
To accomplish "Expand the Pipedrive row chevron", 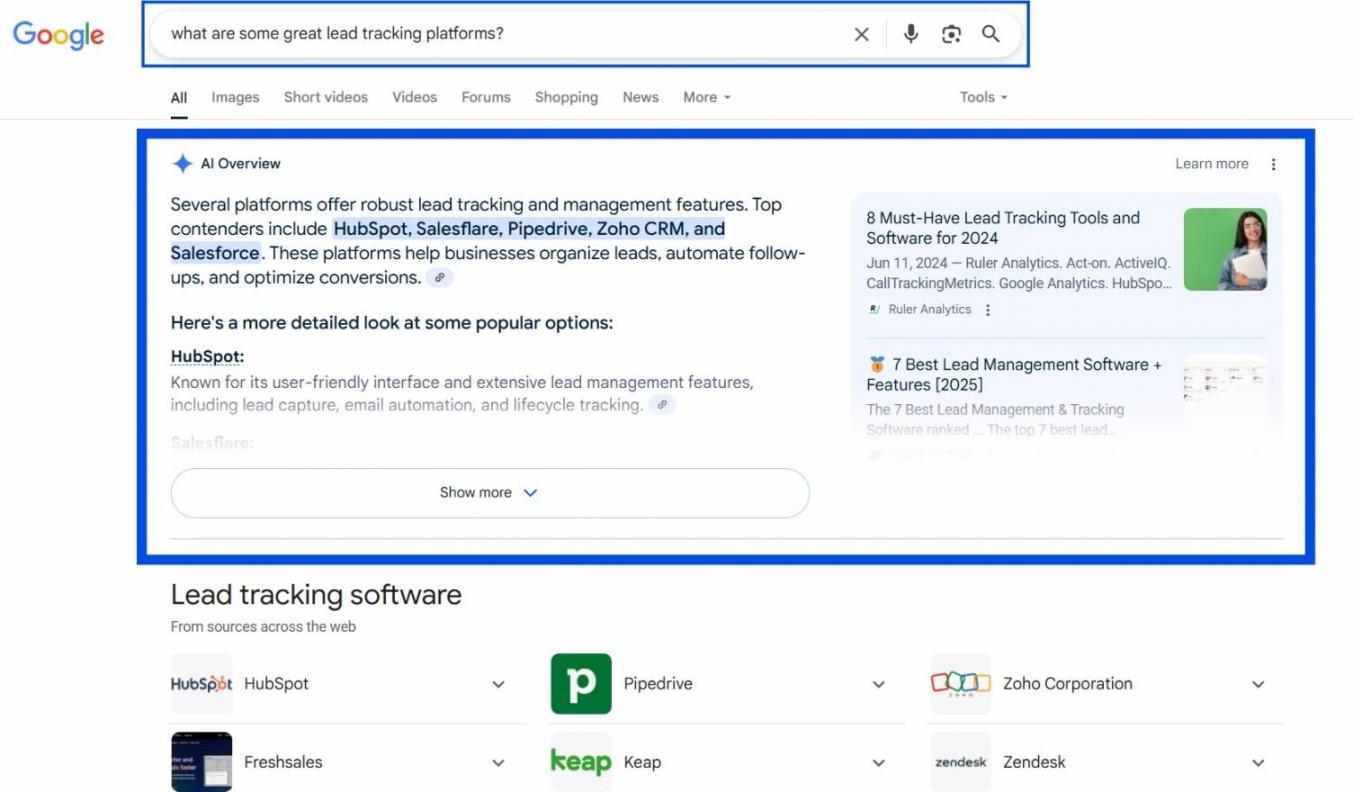I will [878, 684].
